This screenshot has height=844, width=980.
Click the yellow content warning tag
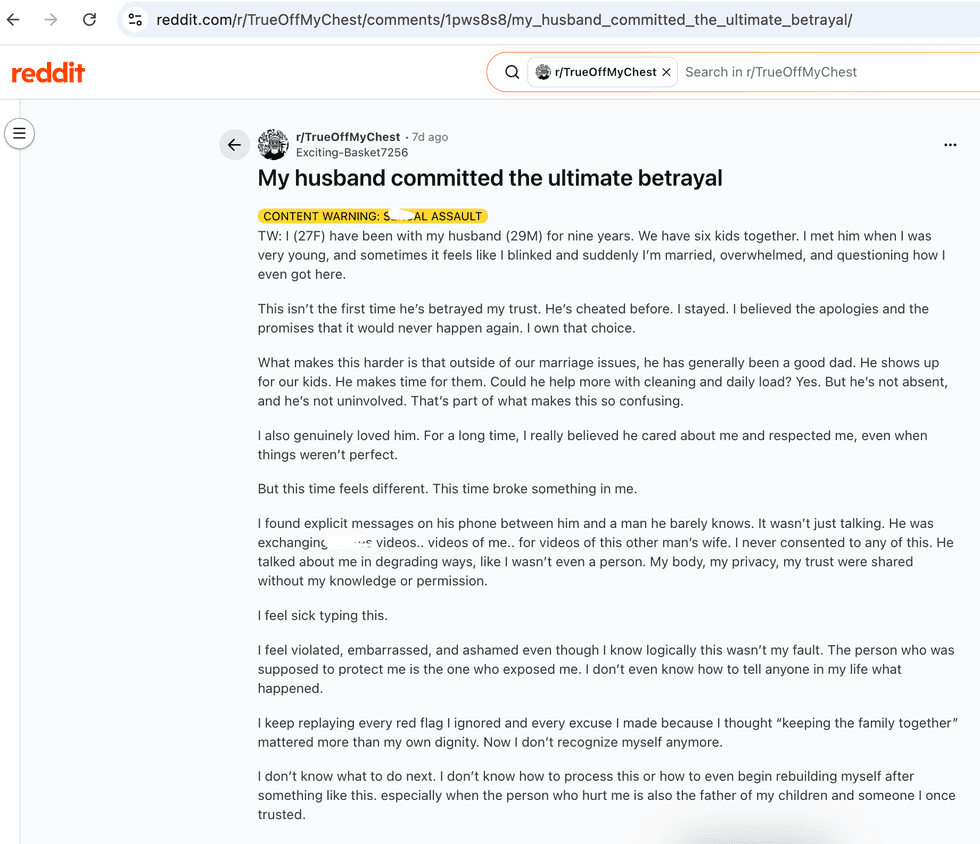(372, 216)
